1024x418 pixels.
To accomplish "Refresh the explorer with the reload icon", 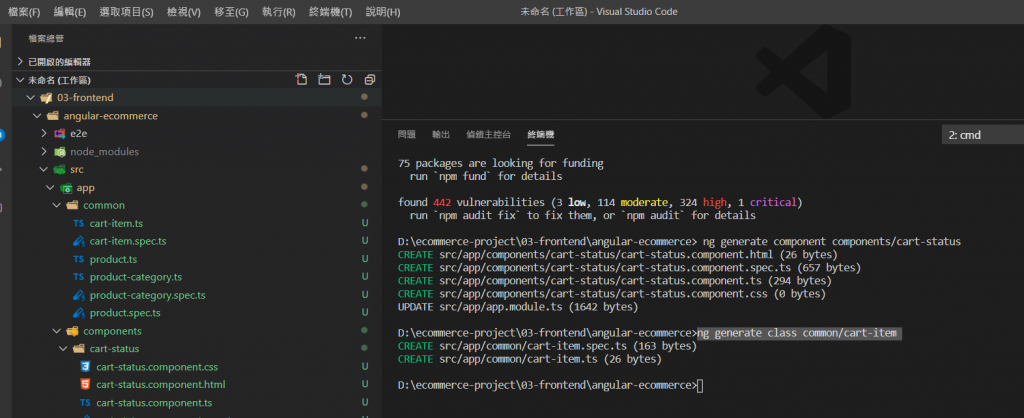I will (x=347, y=80).
